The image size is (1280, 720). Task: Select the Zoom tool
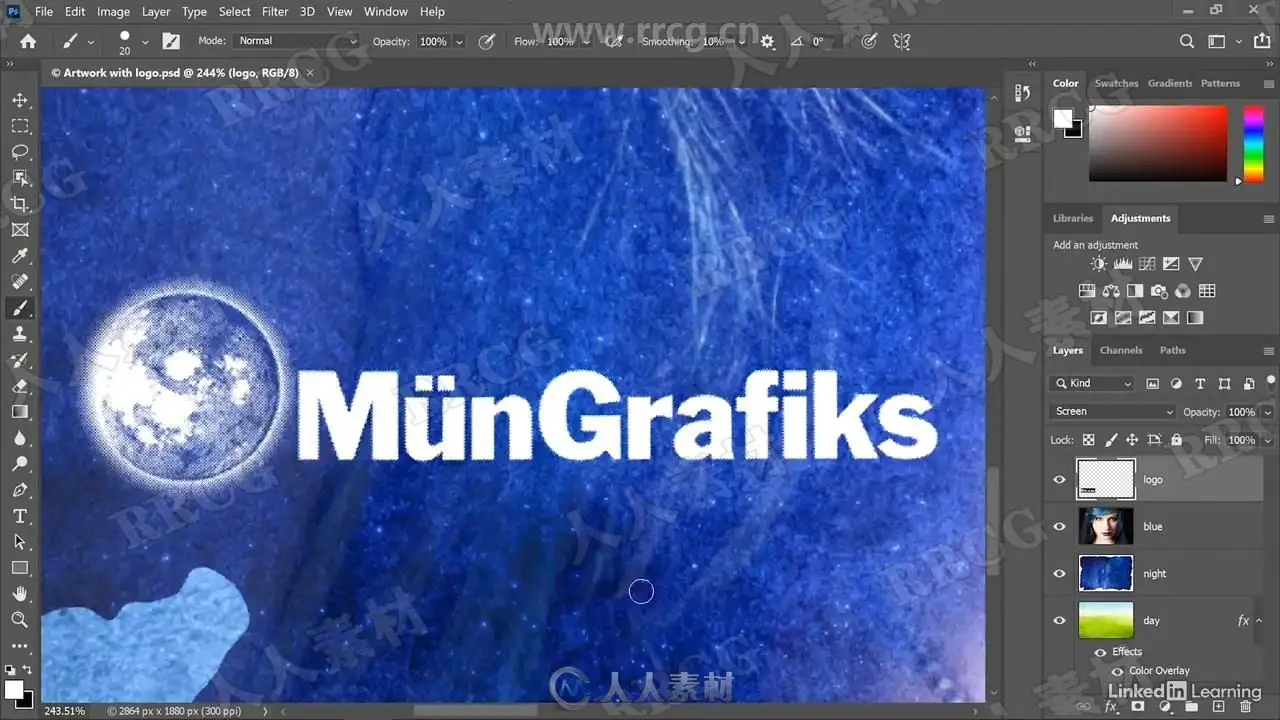pyautogui.click(x=20, y=620)
